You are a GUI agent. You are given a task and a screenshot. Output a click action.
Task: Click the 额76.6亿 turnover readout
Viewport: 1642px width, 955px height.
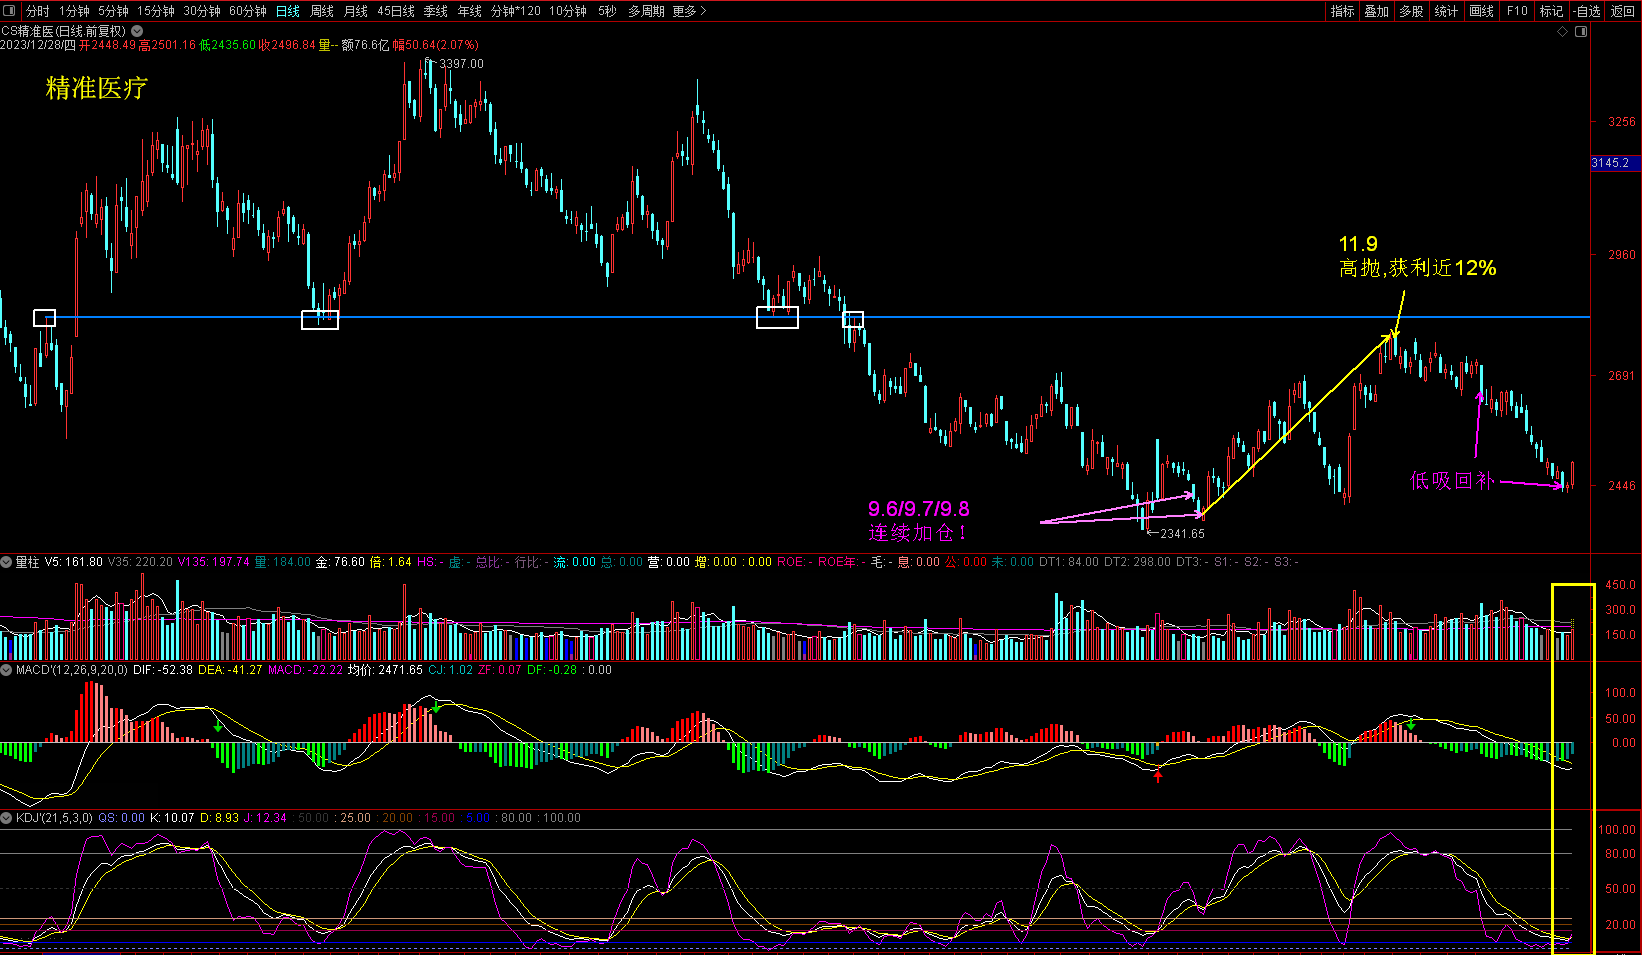pos(365,45)
